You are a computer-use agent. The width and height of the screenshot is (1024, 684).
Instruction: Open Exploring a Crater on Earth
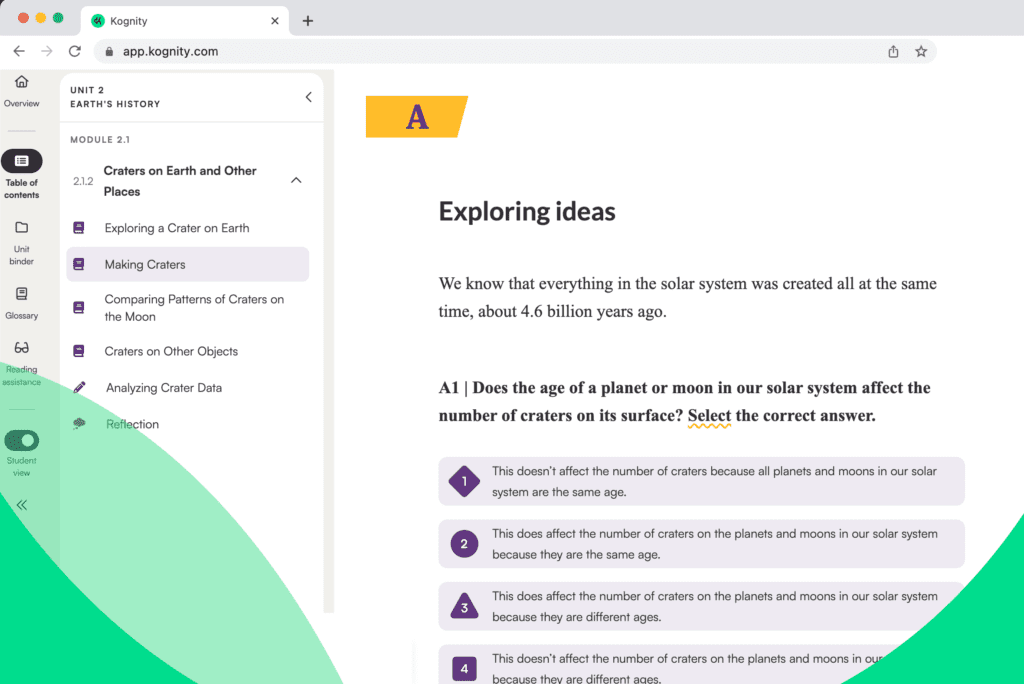pos(177,228)
